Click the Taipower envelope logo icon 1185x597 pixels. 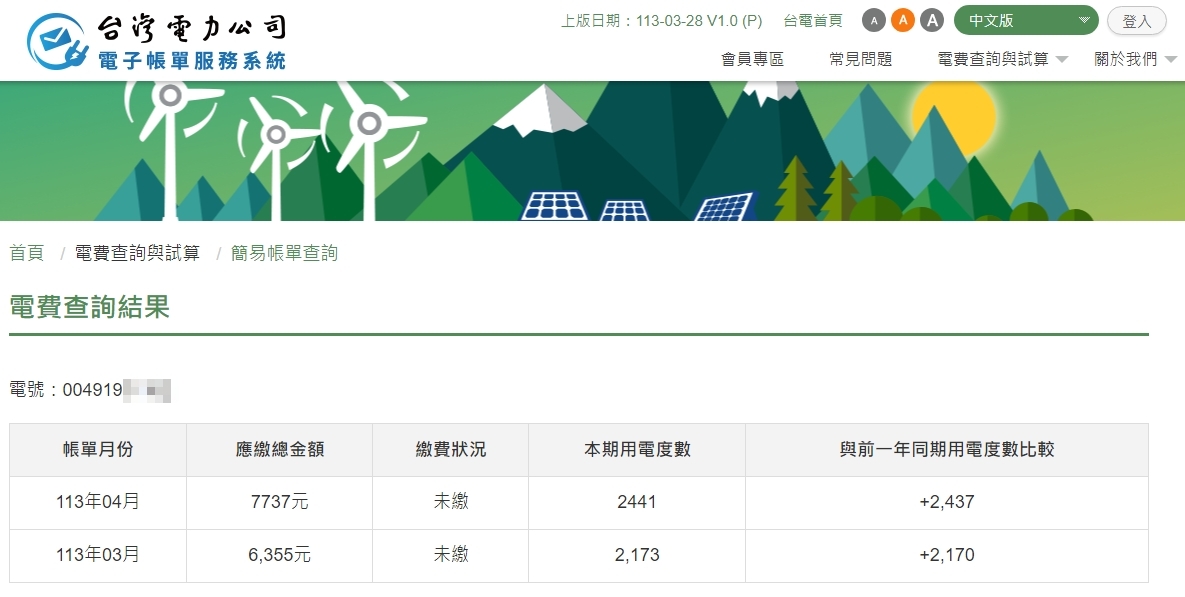coord(57,41)
